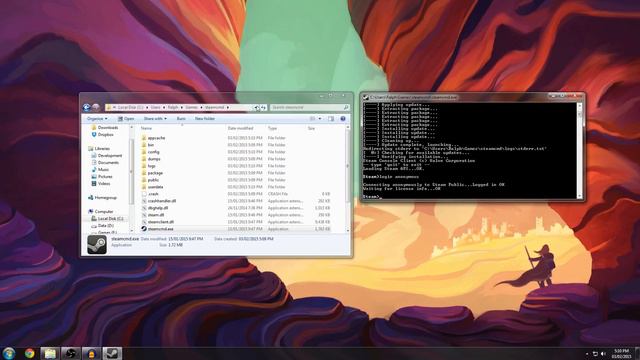The image size is (640, 360).
Task: Open Documents library in sidebar
Action: tap(105, 162)
